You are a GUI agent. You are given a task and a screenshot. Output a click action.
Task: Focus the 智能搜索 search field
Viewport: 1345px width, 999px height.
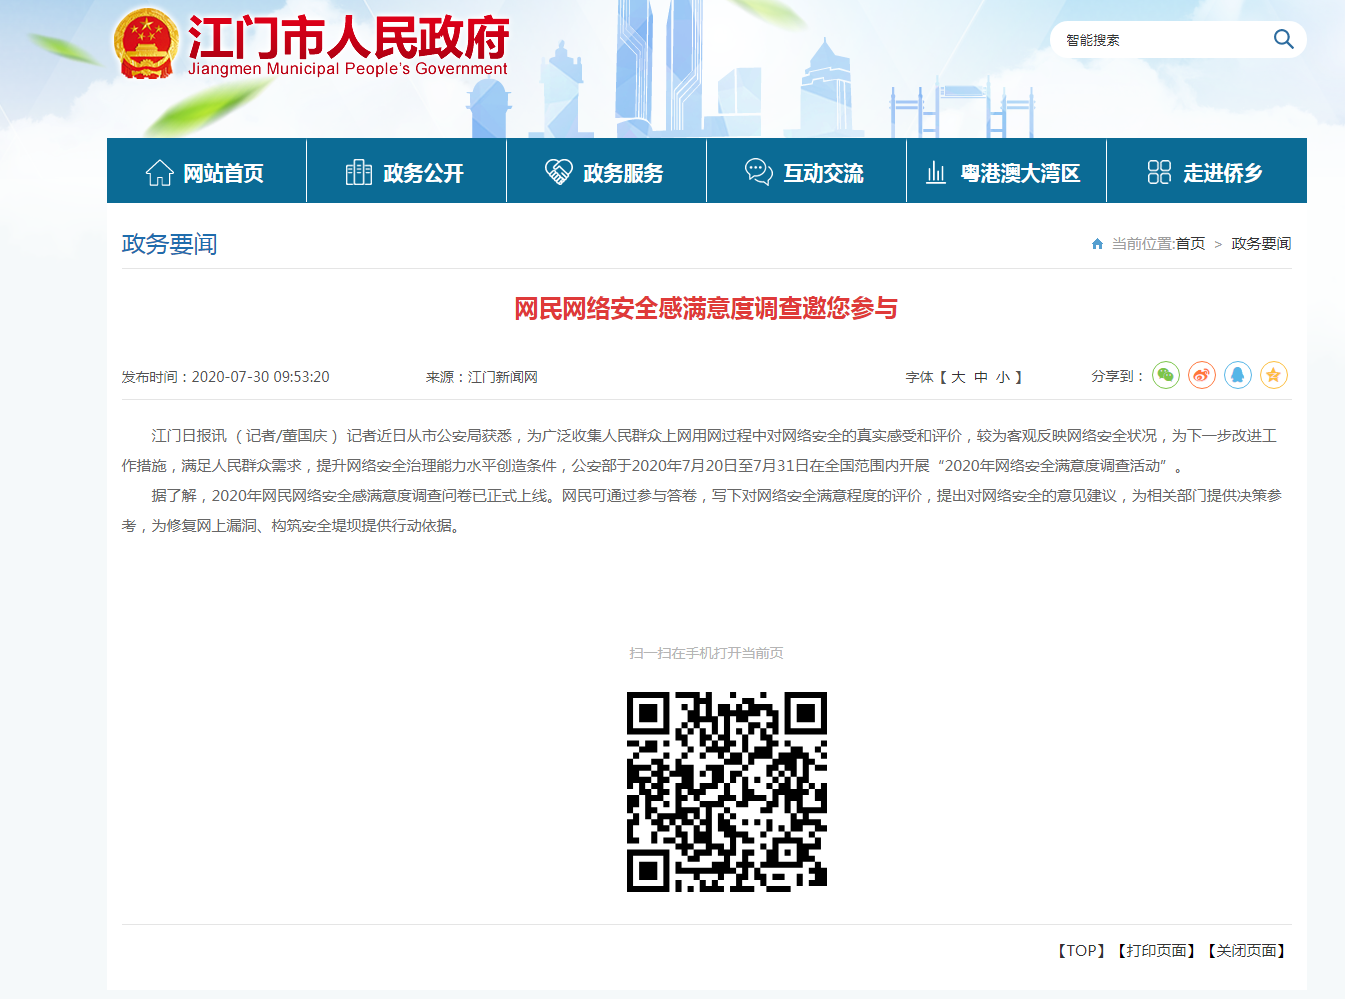(1160, 40)
